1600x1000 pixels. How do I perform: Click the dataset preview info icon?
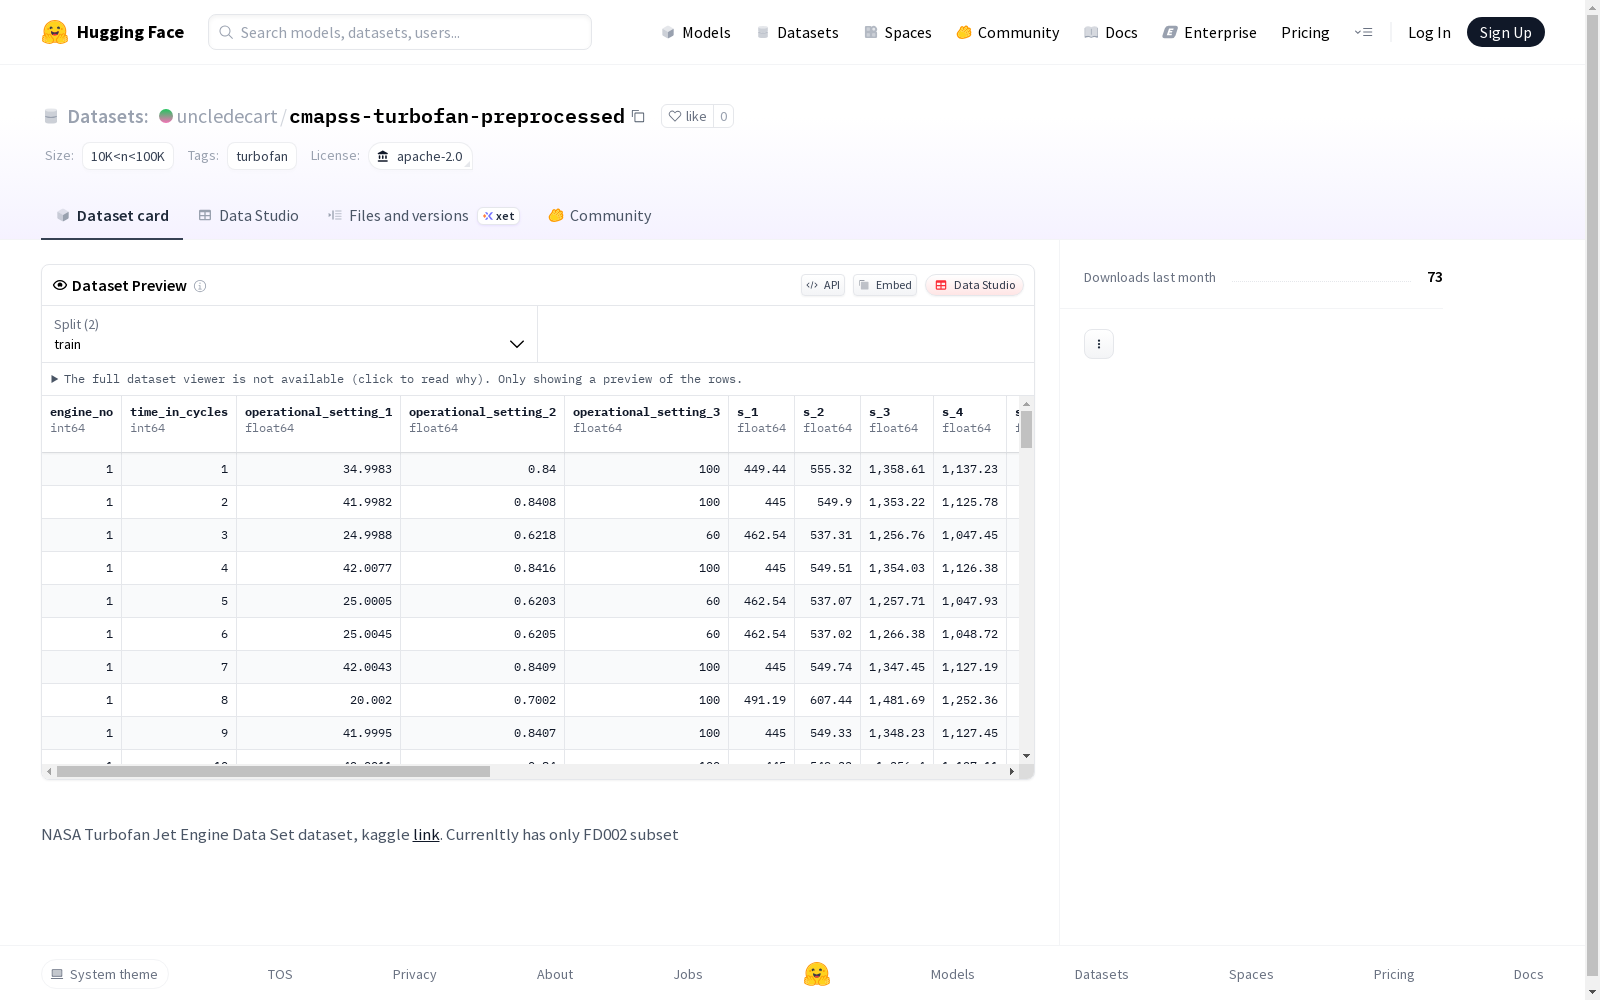tap(200, 286)
